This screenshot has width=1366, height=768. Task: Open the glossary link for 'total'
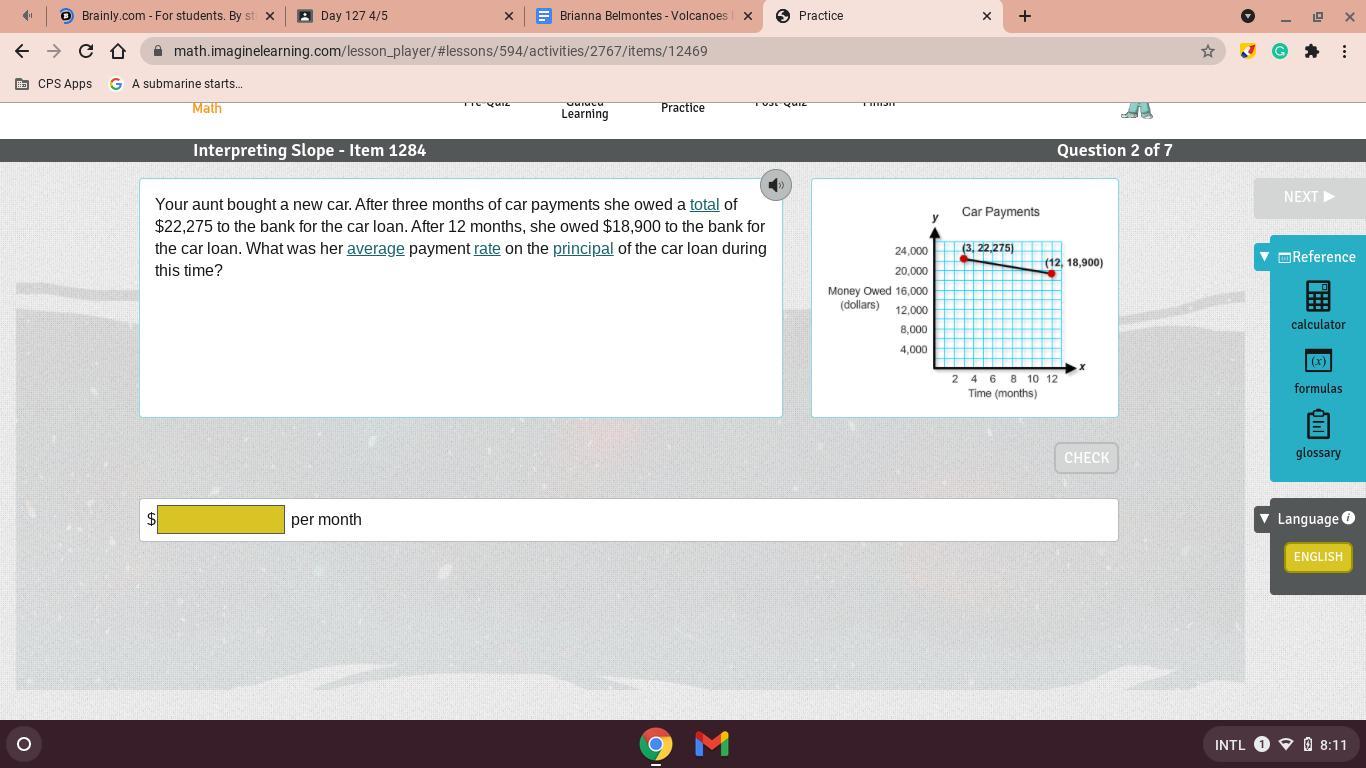pos(705,204)
